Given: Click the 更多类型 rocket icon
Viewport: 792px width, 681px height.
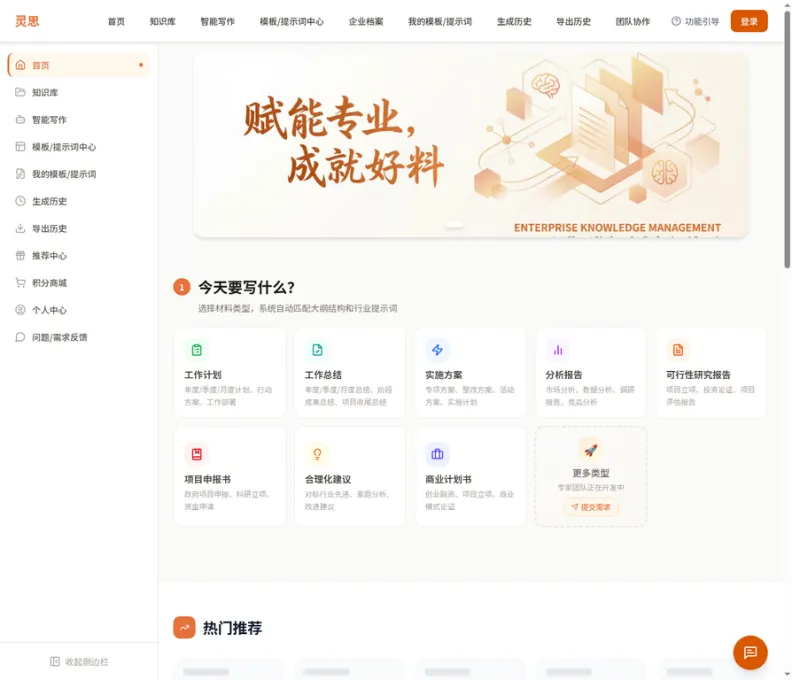Looking at the screenshot, I should coord(590,449).
